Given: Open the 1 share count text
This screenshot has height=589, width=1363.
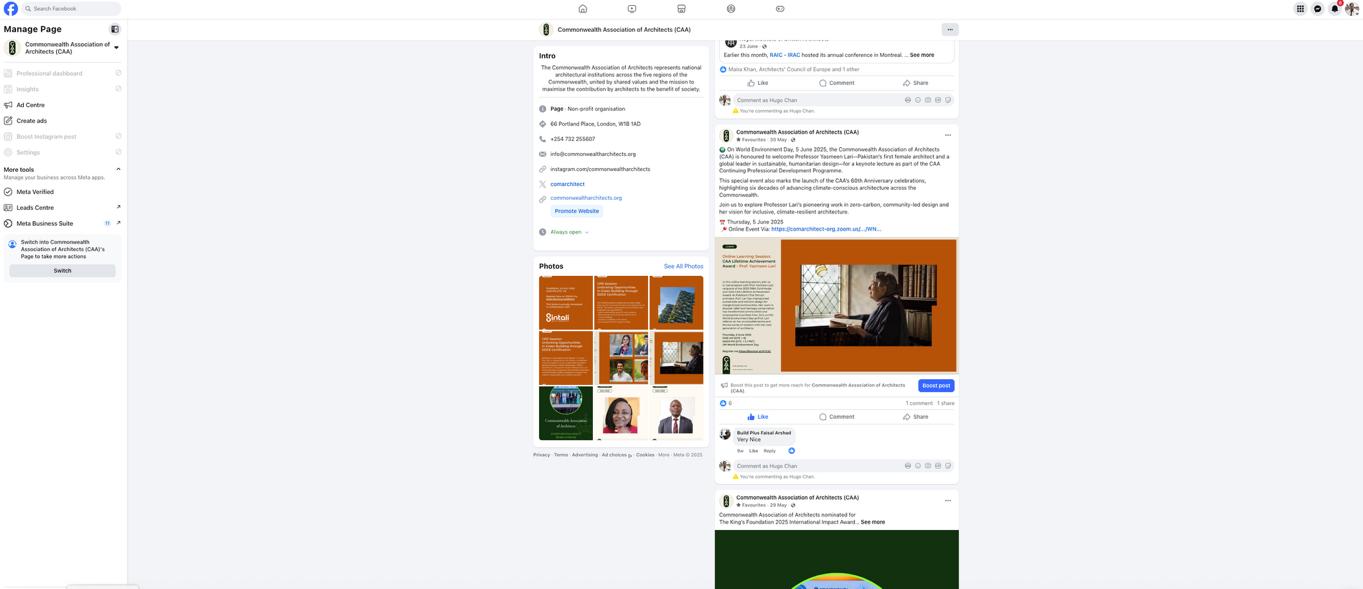Looking at the screenshot, I should (946, 403).
